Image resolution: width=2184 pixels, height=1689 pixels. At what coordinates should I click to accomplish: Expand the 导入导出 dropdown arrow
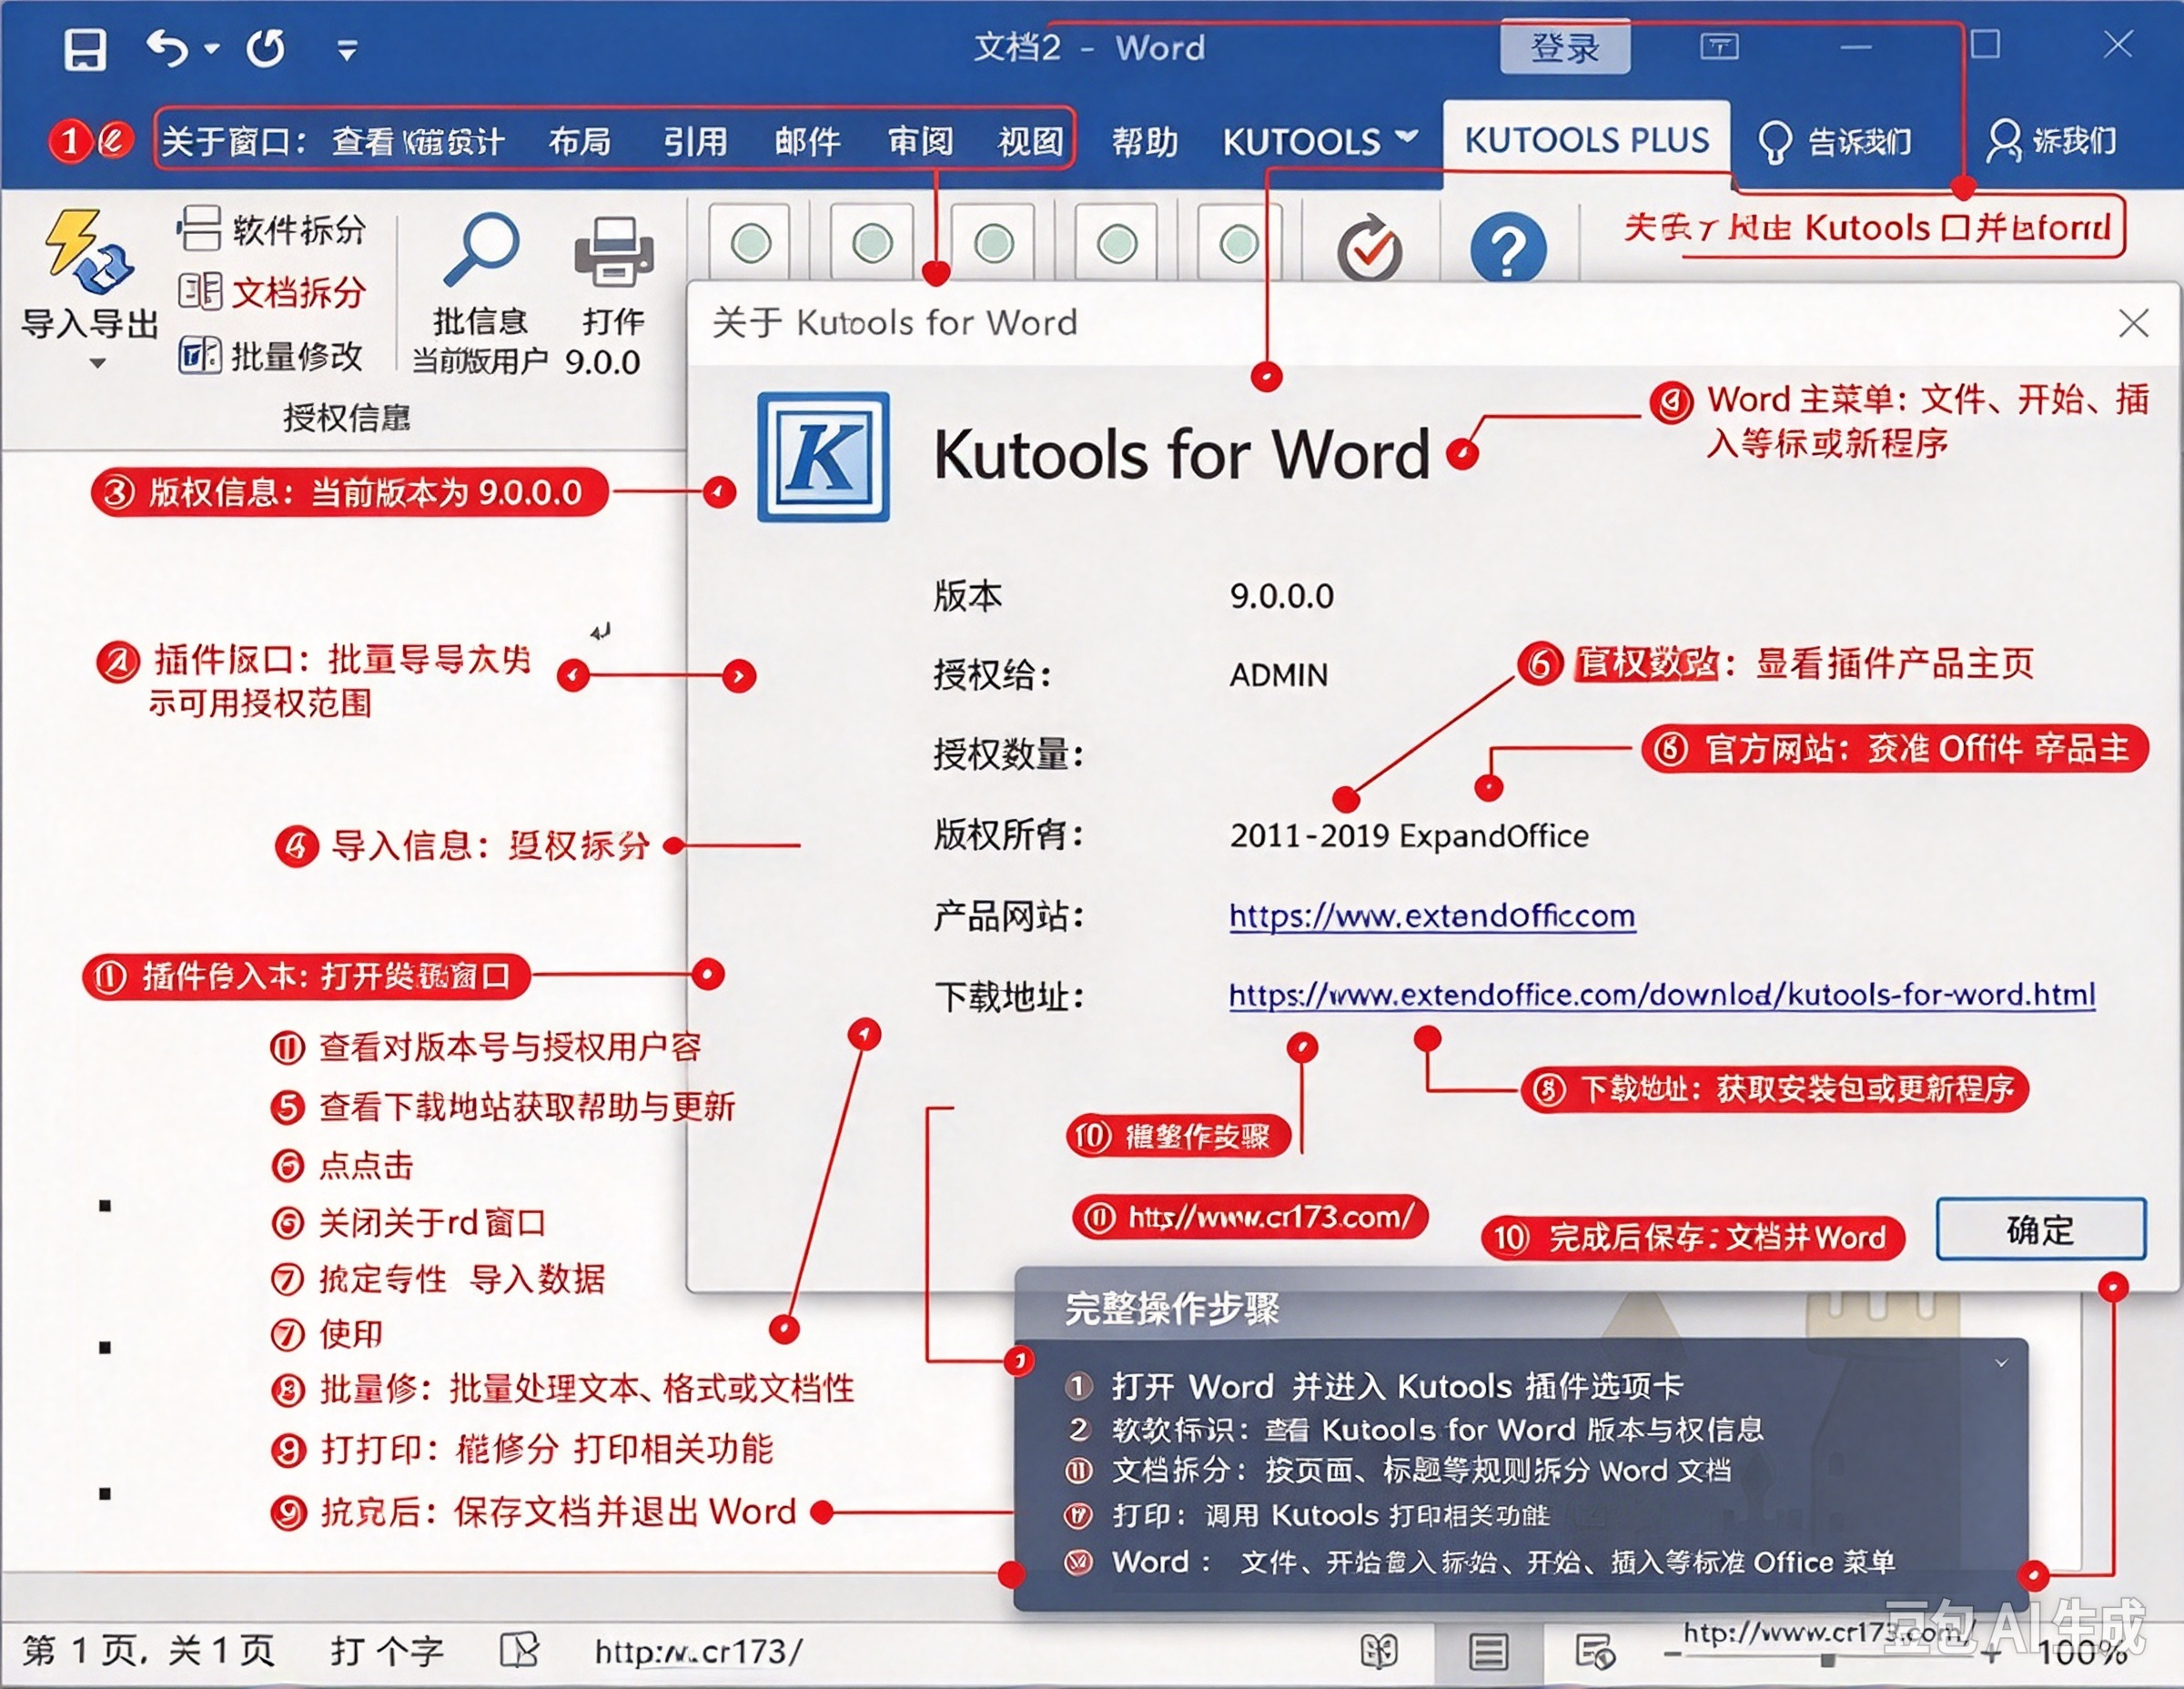97,363
